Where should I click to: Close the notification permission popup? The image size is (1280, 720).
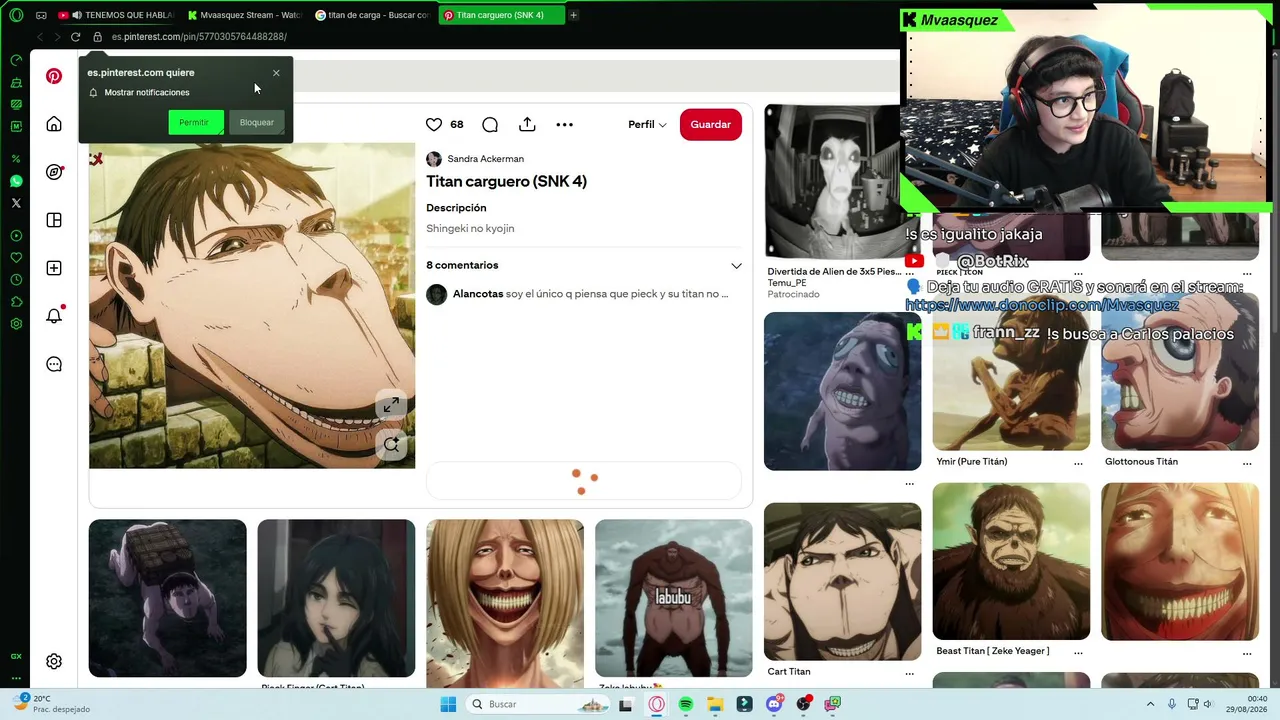pyautogui.click(x=276, y=73)
